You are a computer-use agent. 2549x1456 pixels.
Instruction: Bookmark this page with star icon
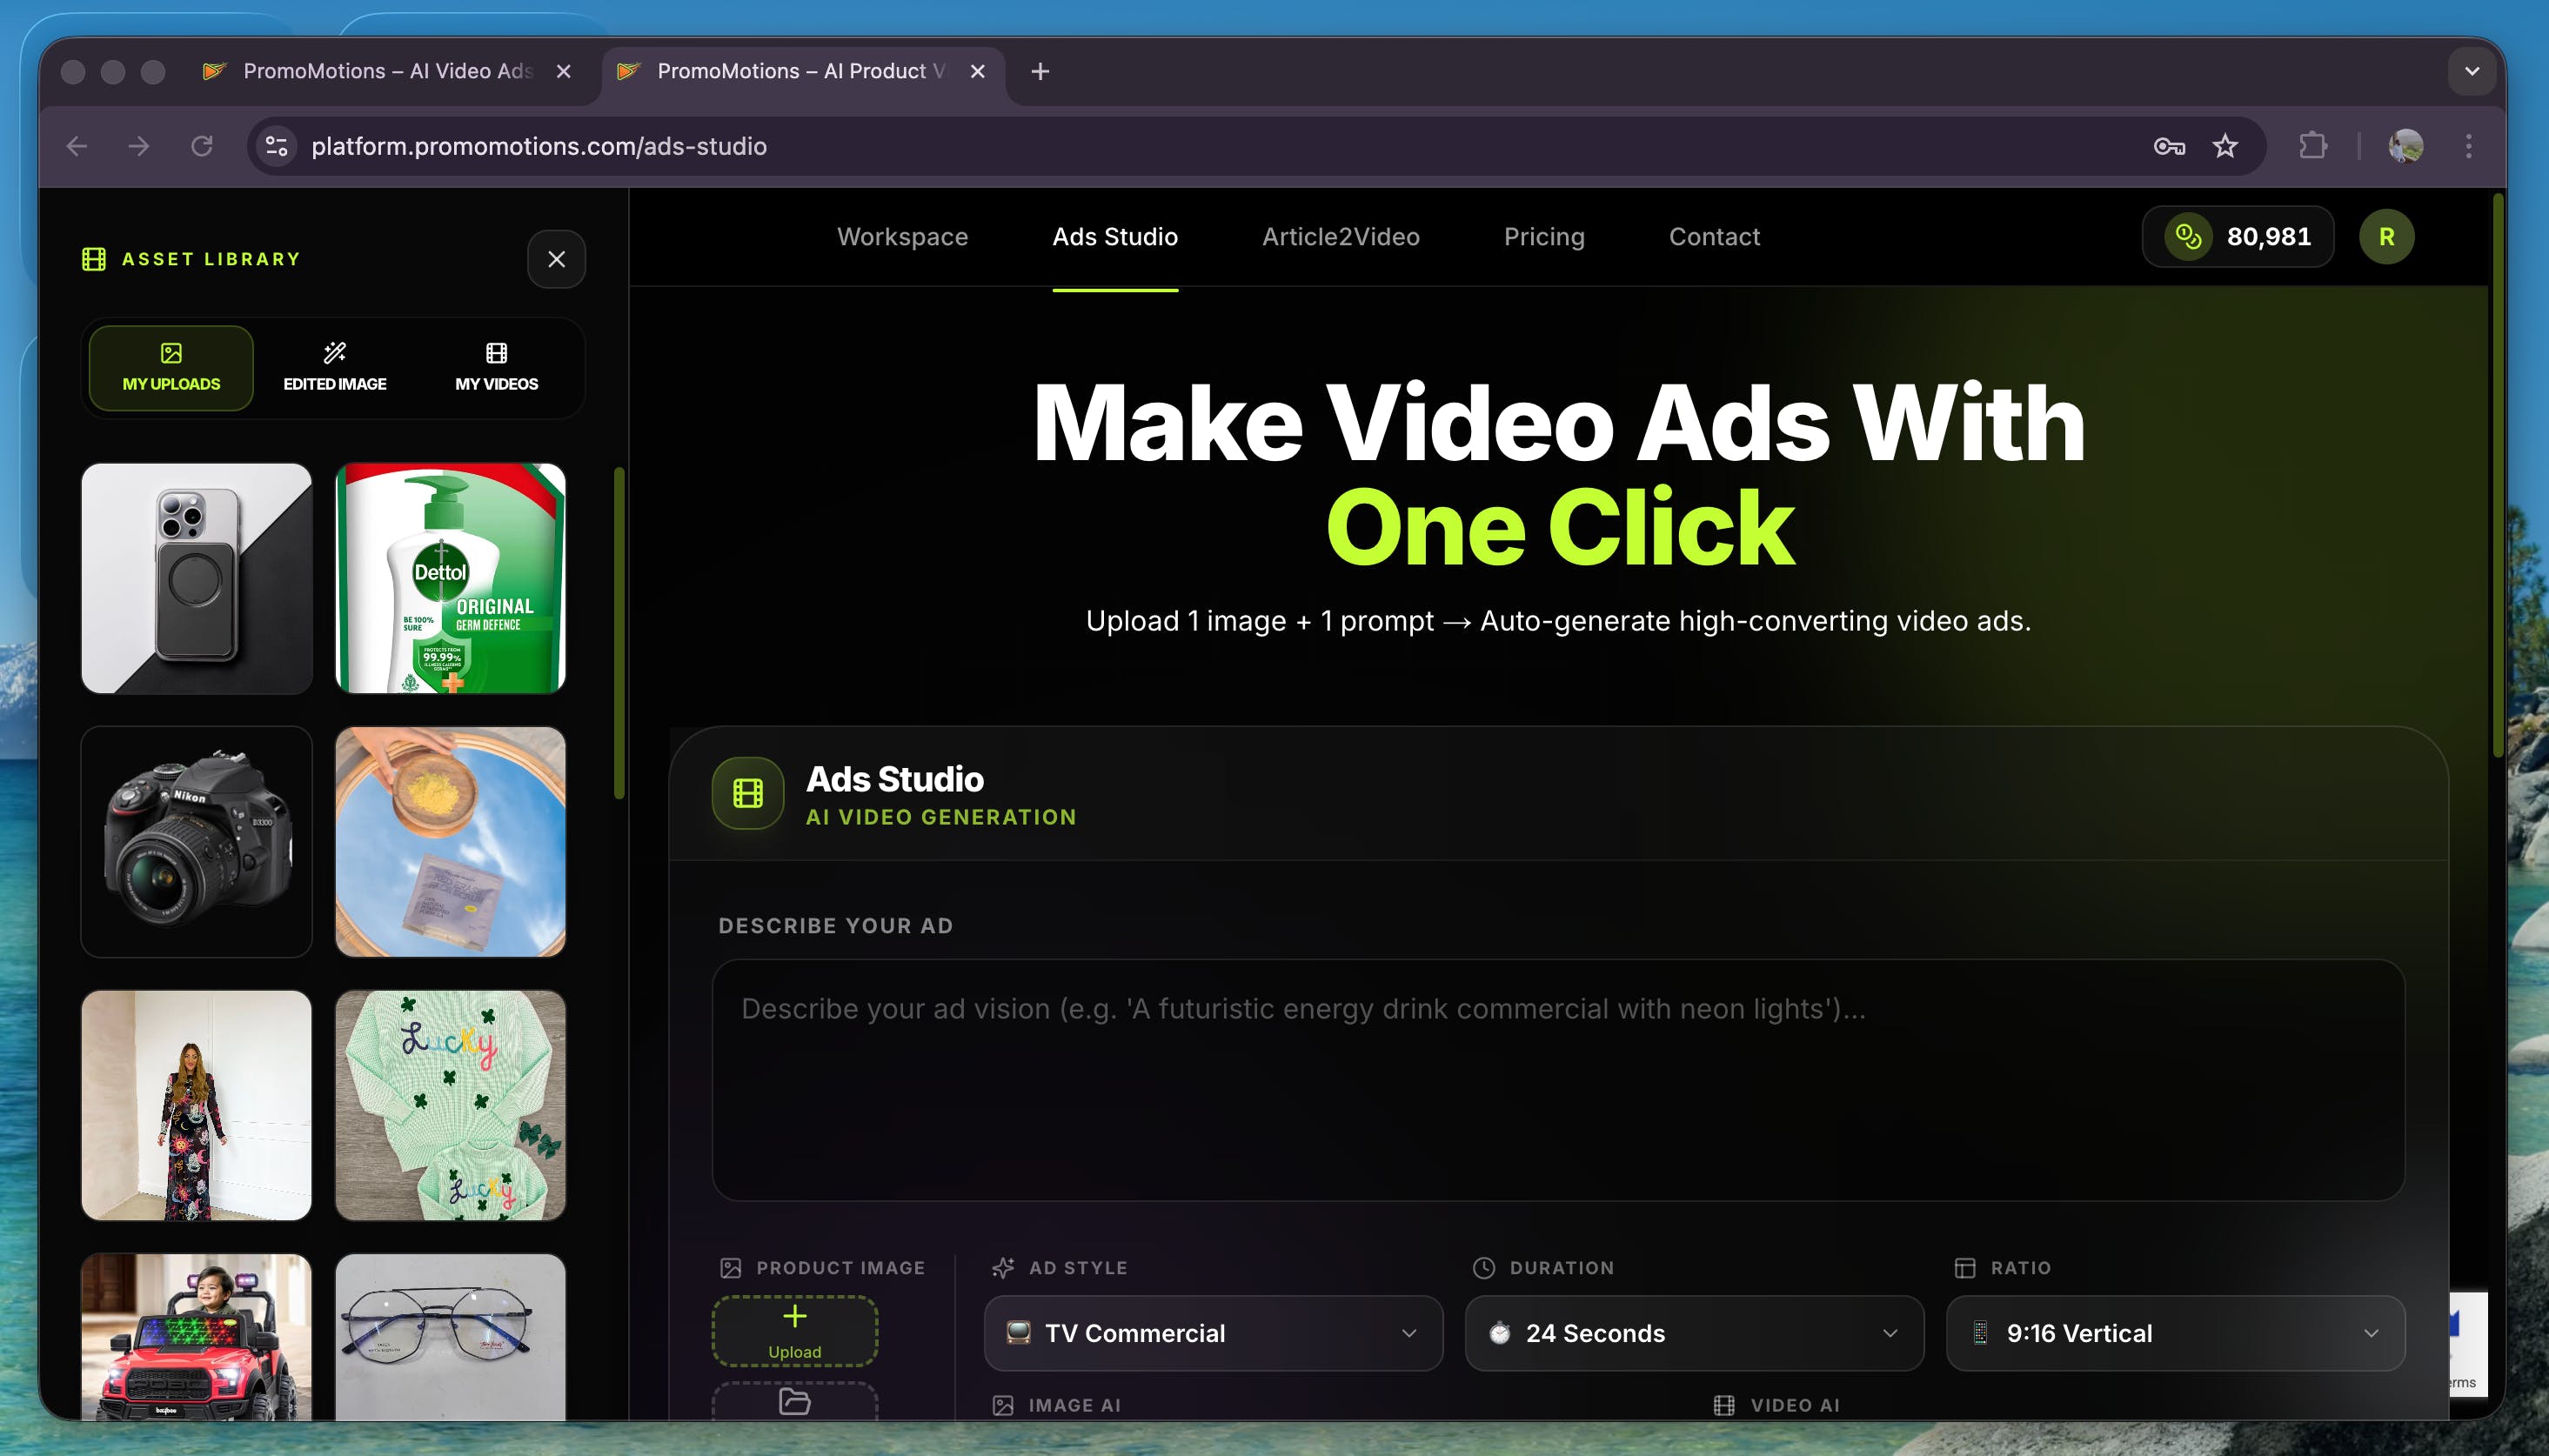2224,146
